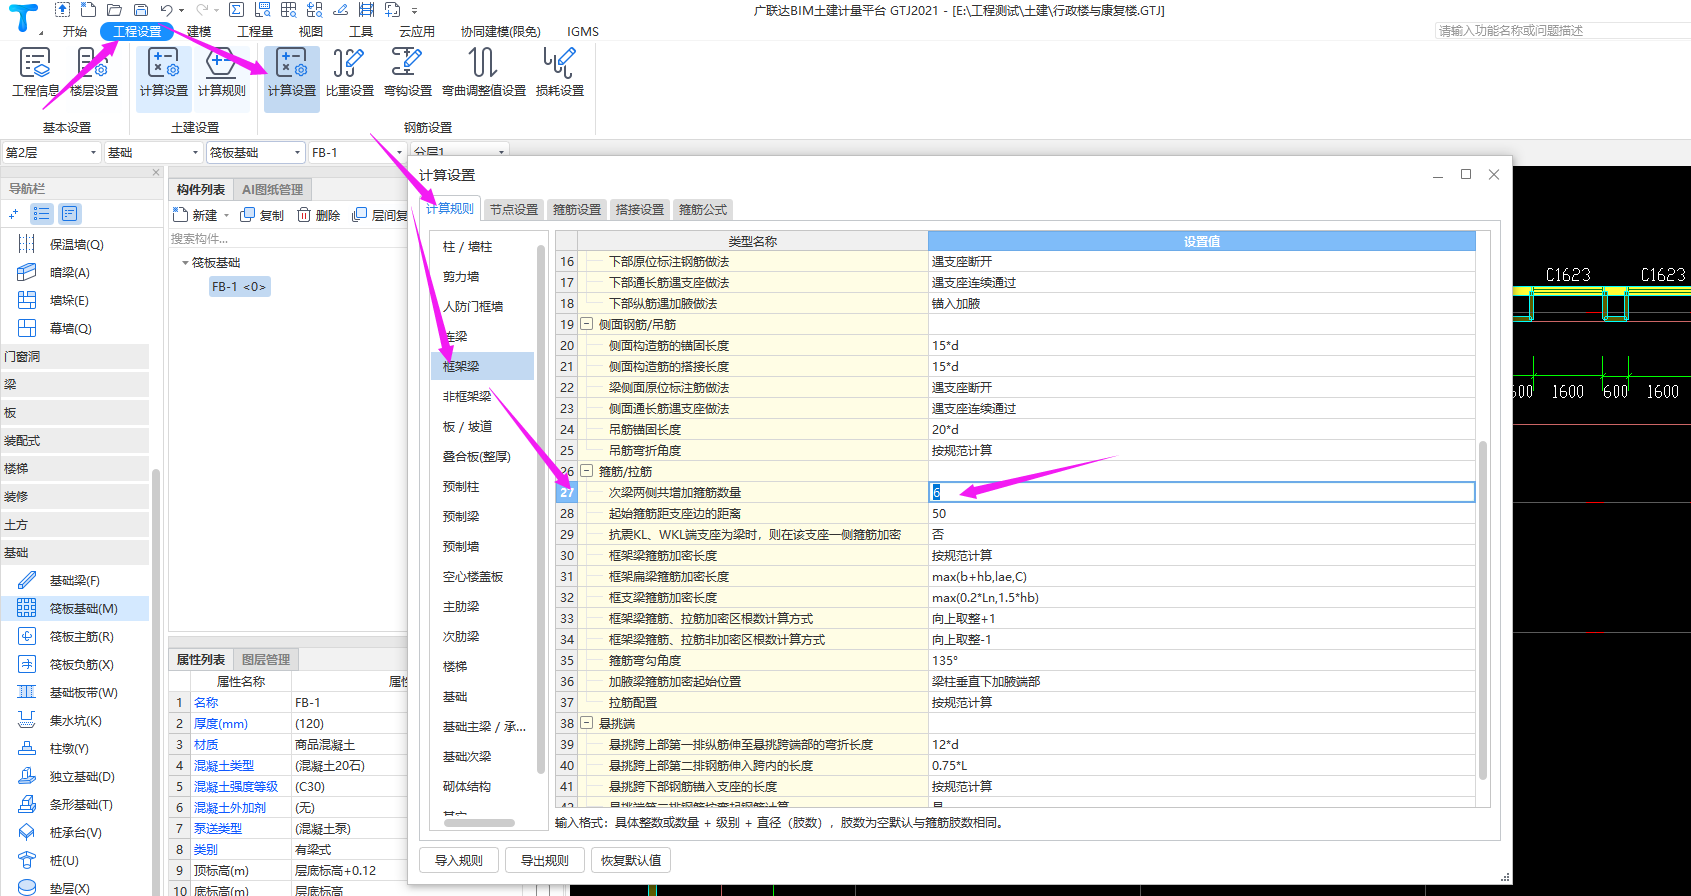
Task: Open 箍筋公式 tab in dialog
Action: click(x=703, y=209)
